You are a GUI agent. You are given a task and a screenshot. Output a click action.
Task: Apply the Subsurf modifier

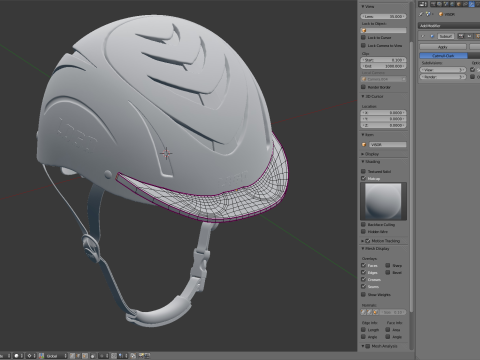click(x=443, y=47)
